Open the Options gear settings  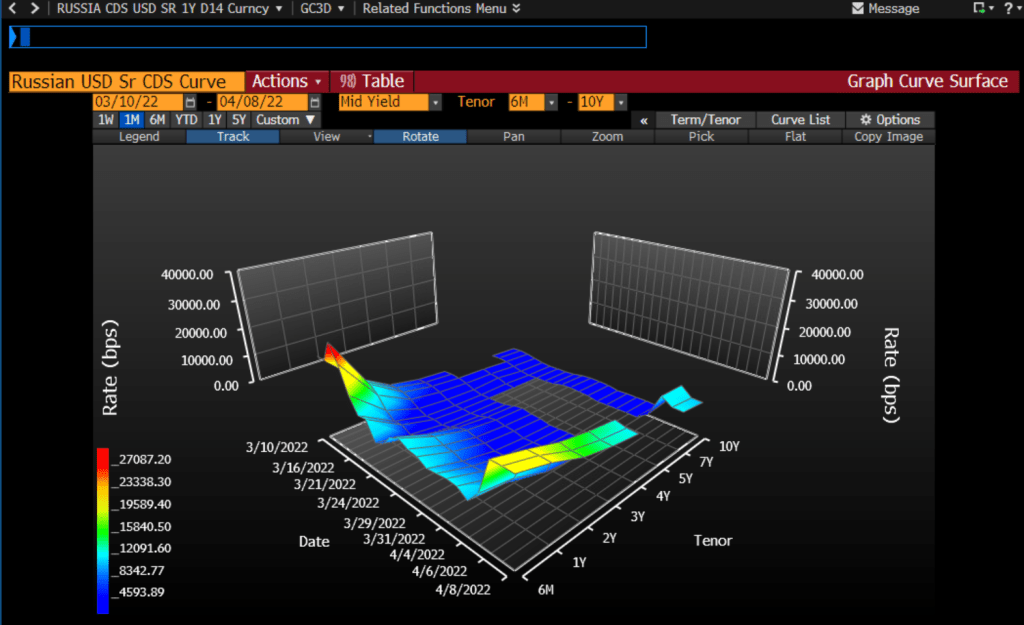[889, 120]
